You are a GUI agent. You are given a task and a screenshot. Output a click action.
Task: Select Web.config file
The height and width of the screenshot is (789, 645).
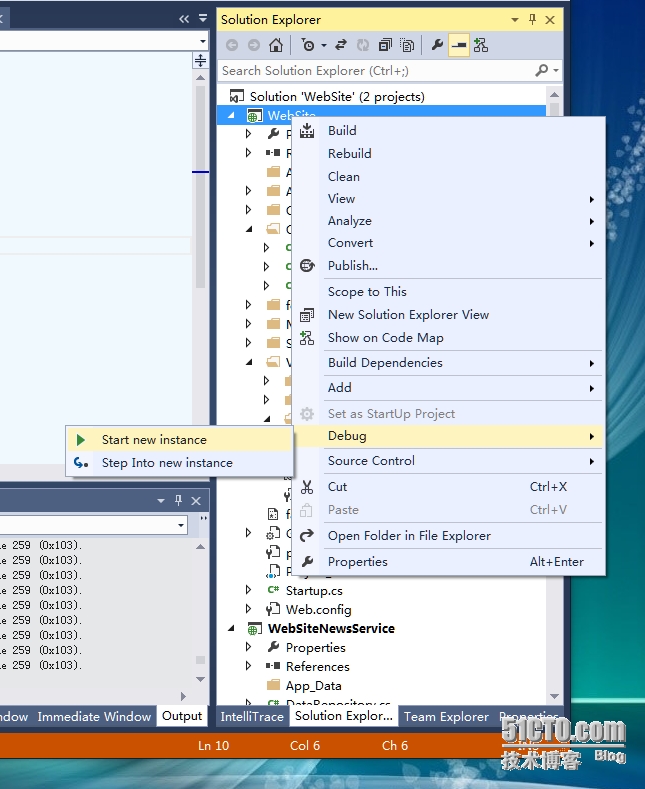click(318, 610)
